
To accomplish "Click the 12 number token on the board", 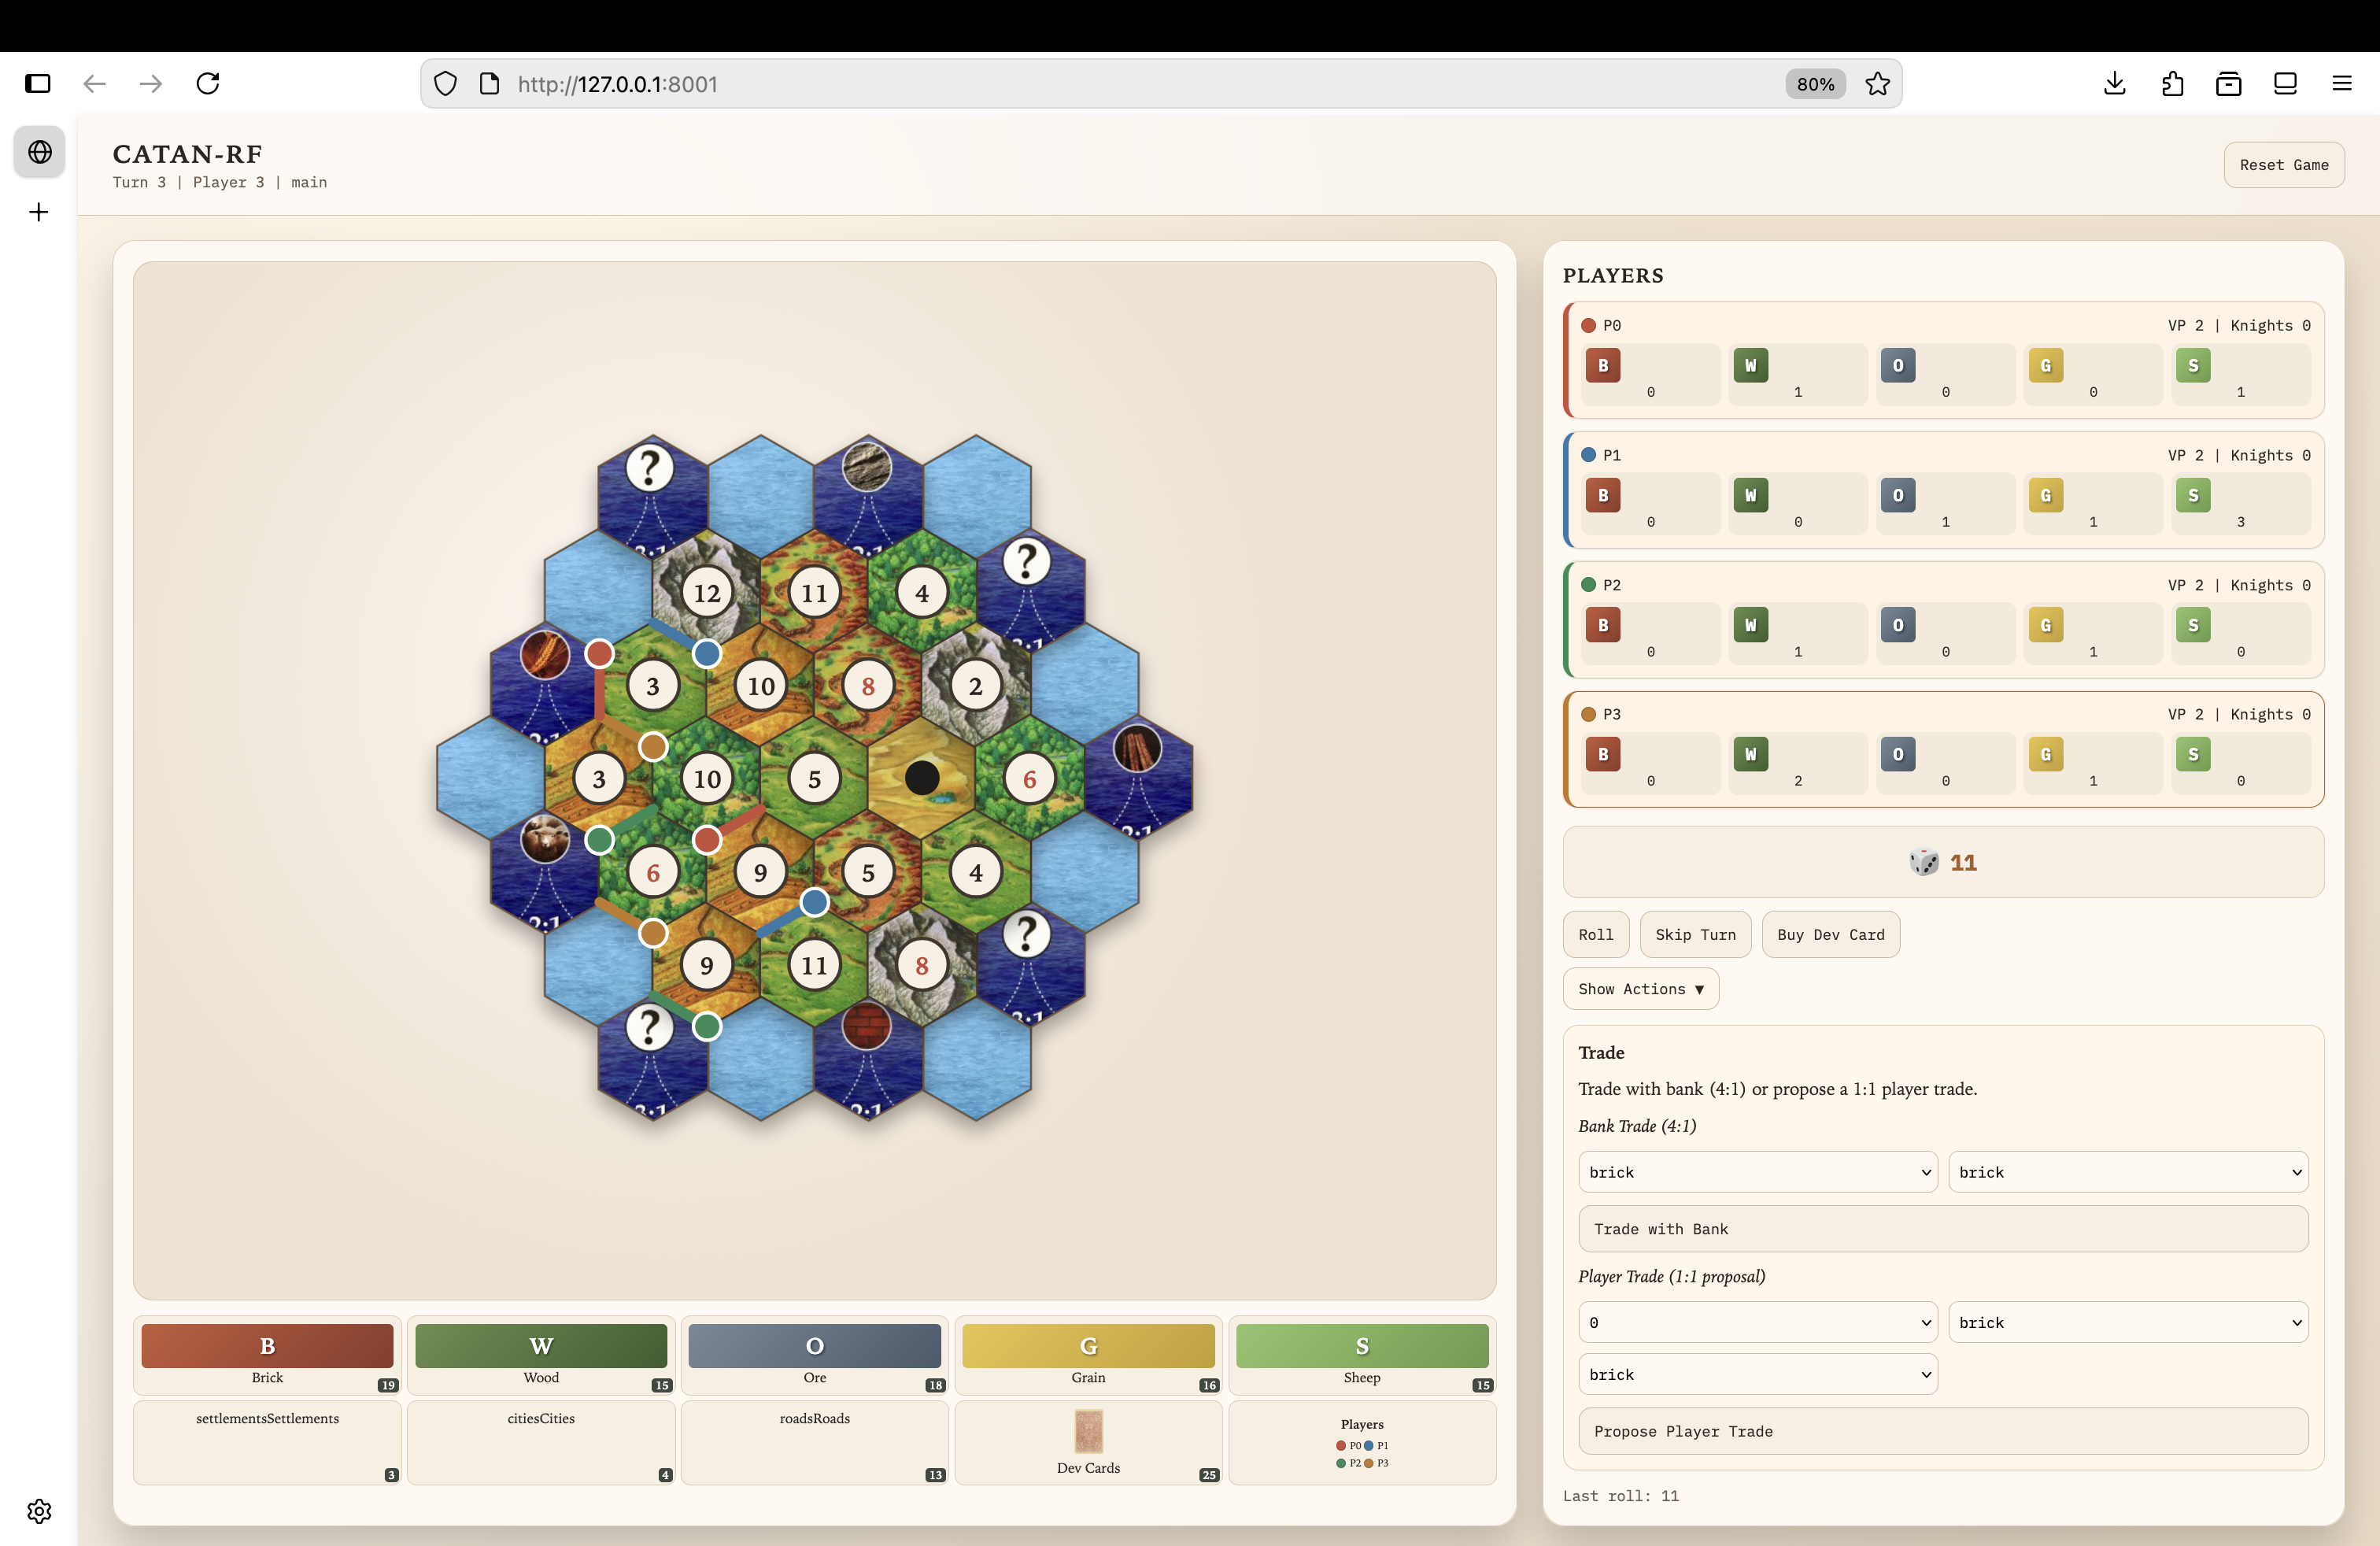I will pos(707,593).
